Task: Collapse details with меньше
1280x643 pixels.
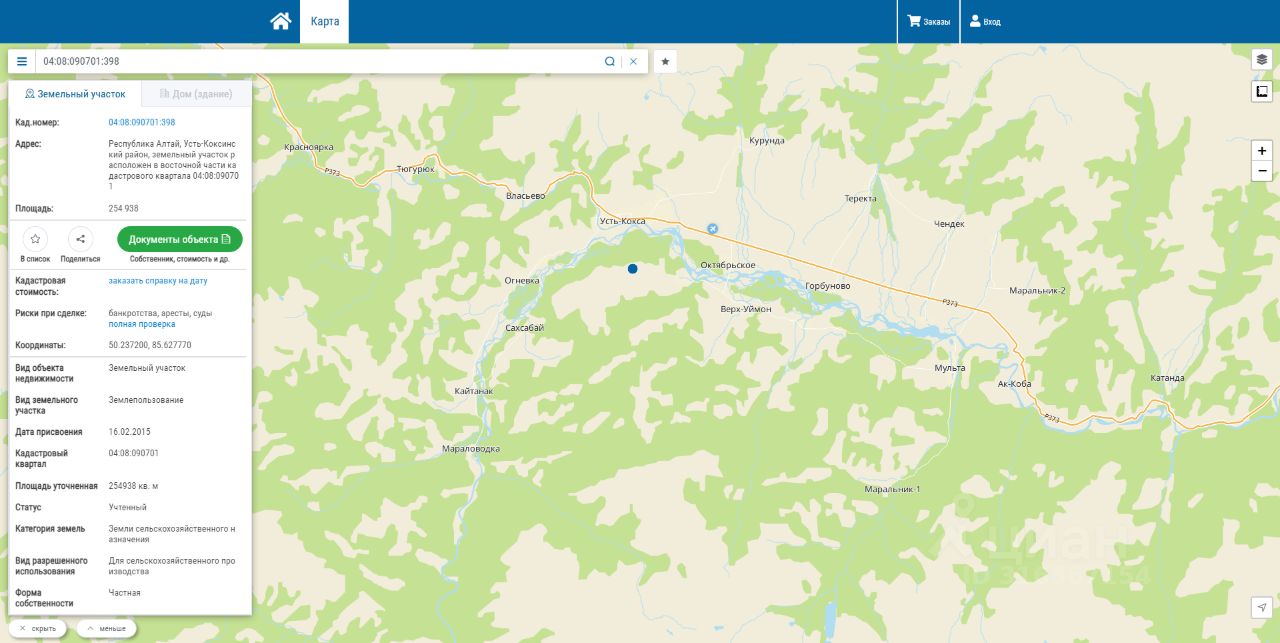Action: (x=106, y=629)
